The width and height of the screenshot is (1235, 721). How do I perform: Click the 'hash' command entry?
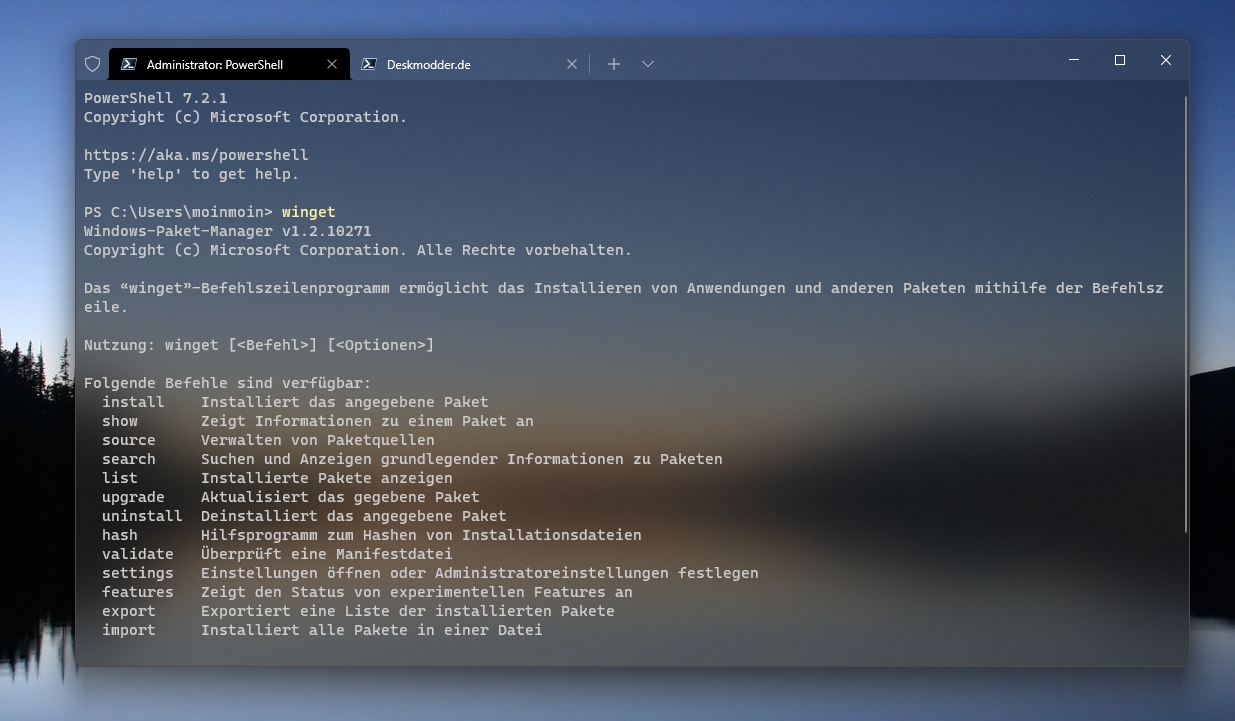click(120, 536)
